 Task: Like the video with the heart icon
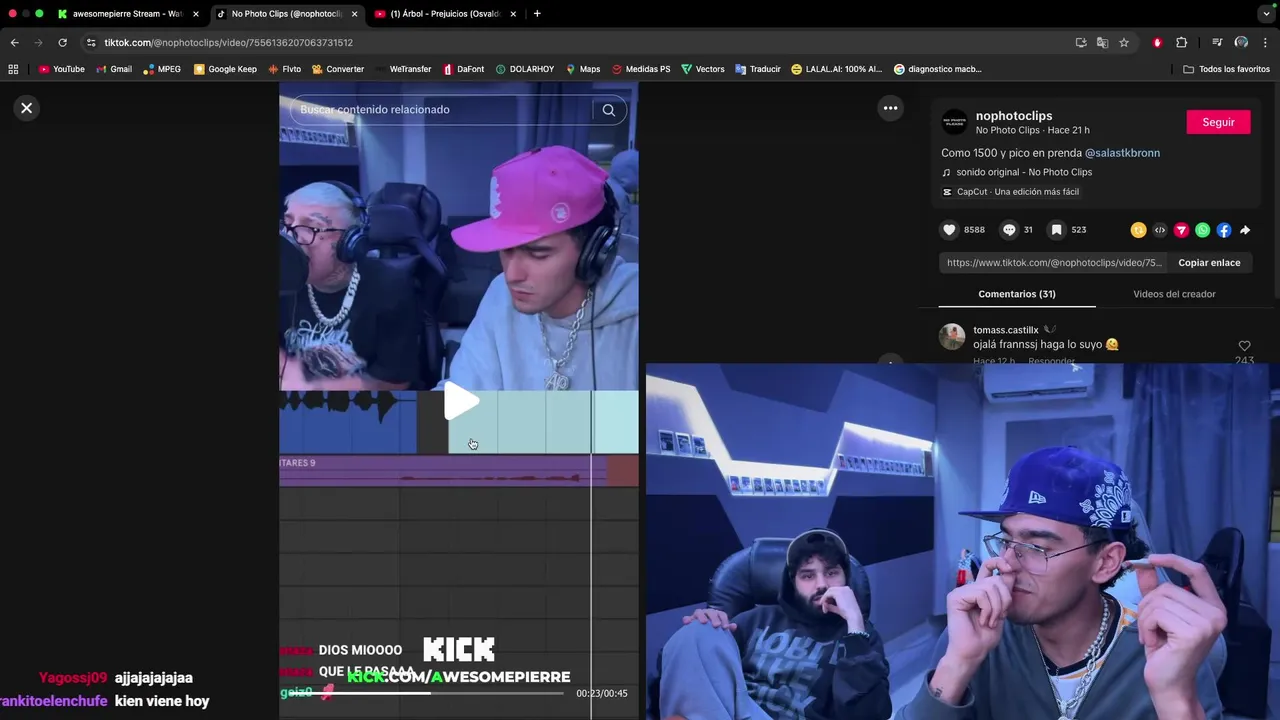click(x=949, y=230)
